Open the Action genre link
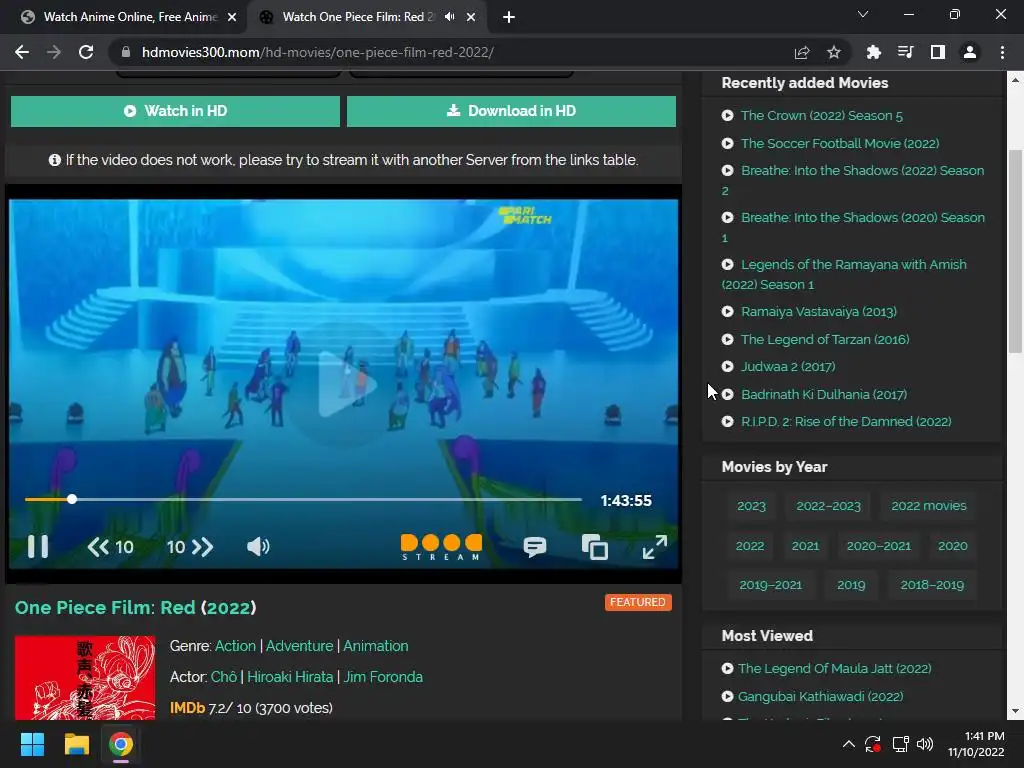This screenshot has width=1024, height=768. point(235,646)
